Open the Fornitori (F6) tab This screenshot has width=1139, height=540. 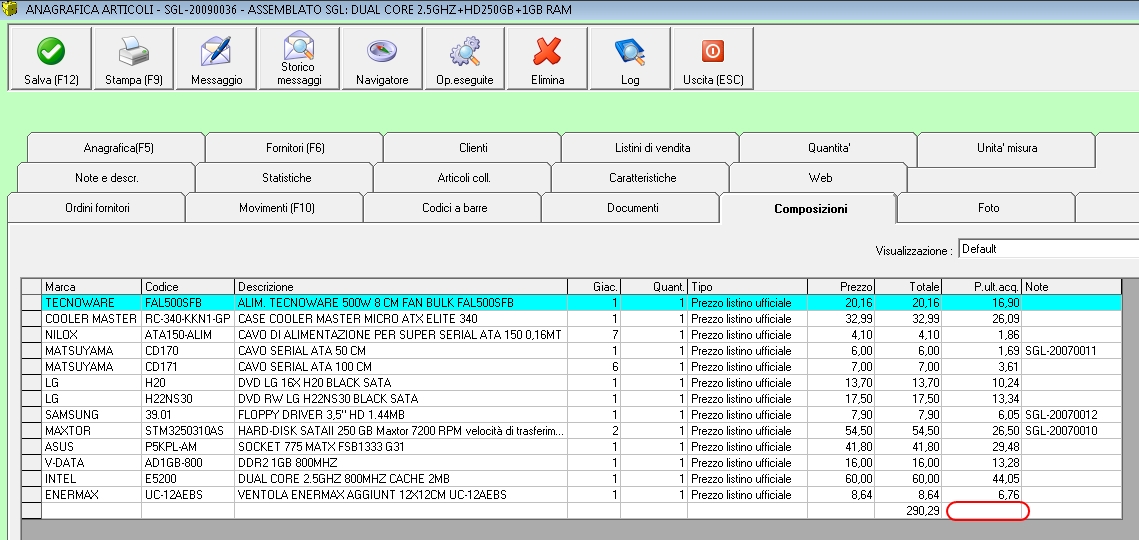295,148
